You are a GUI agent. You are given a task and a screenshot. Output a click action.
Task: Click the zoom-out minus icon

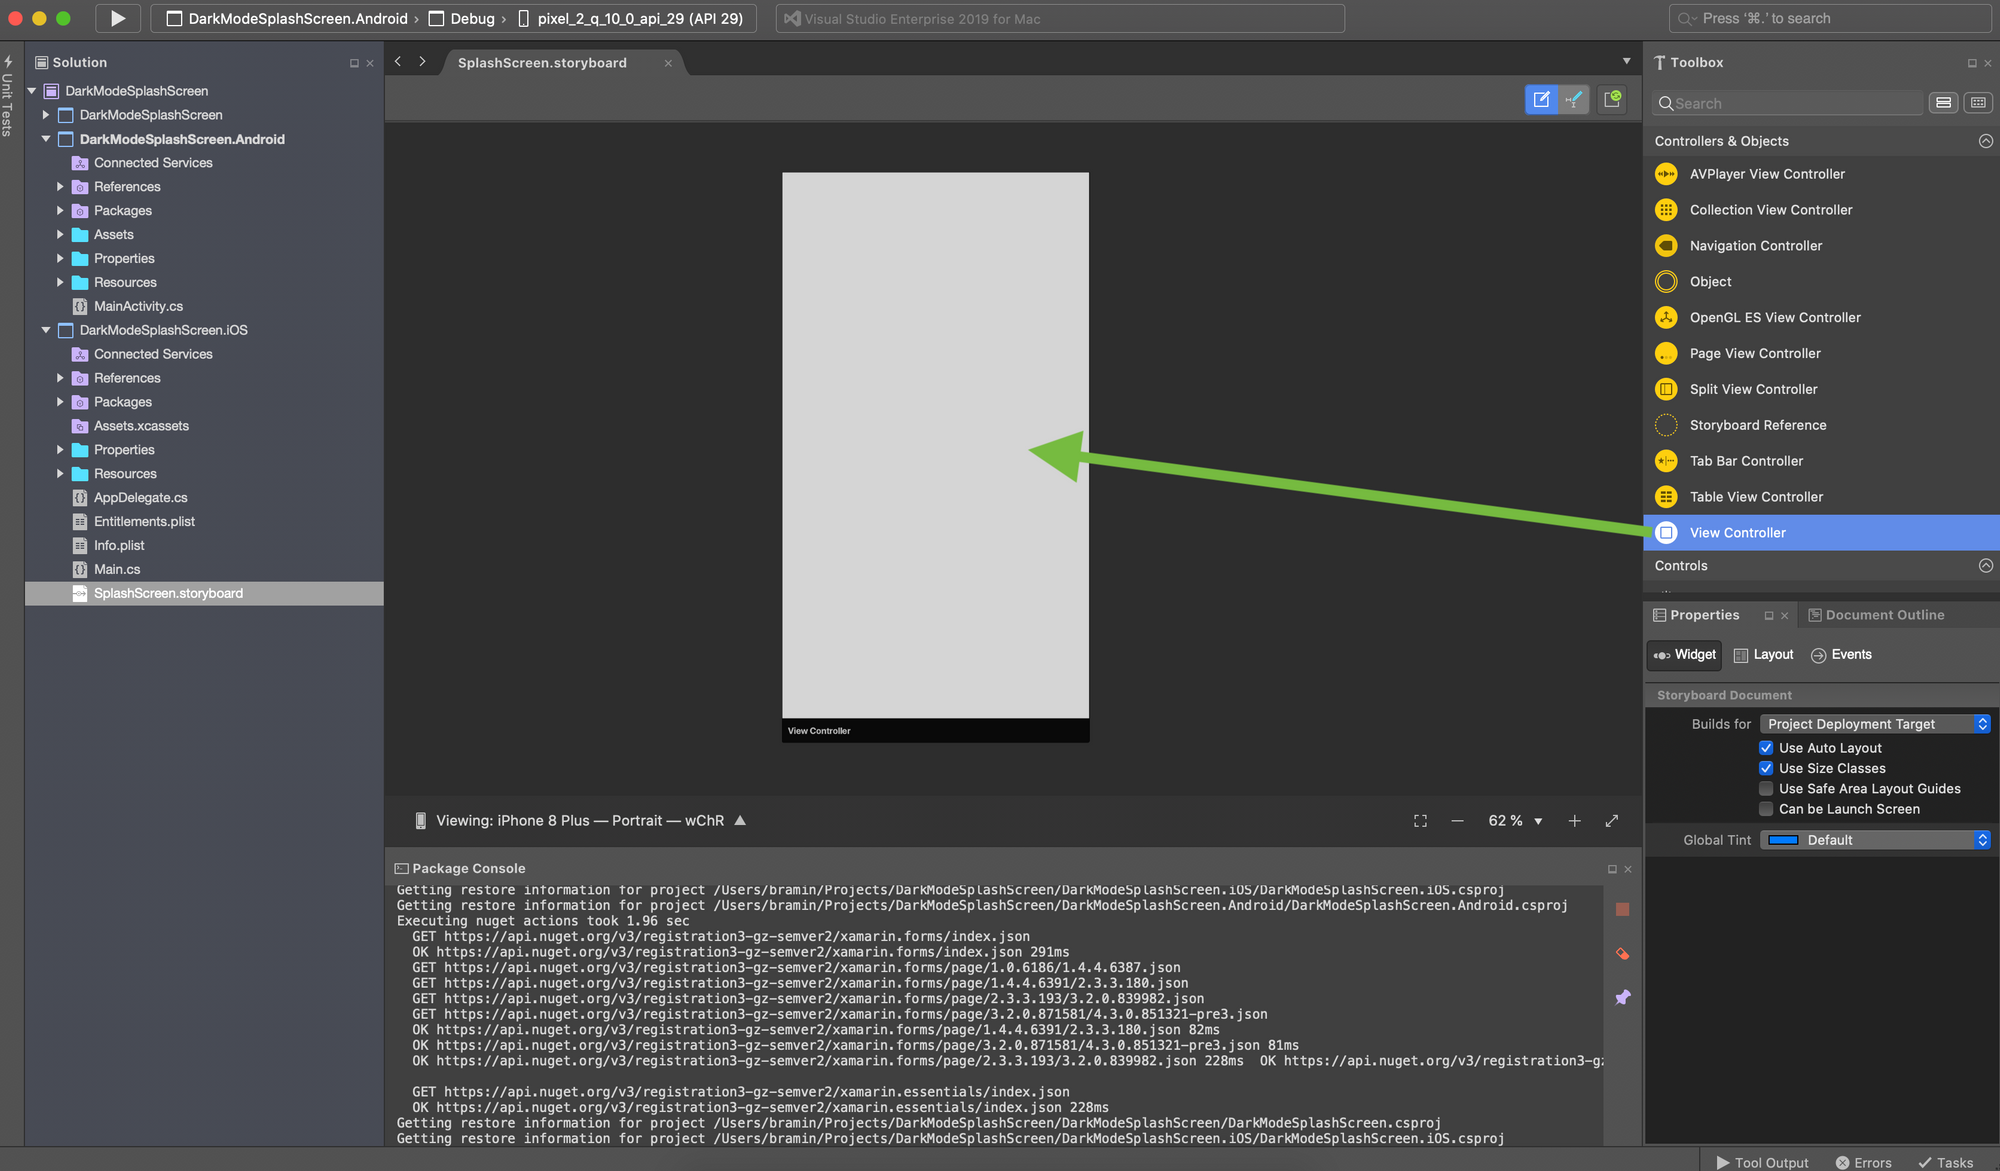tap(1457, 821)
